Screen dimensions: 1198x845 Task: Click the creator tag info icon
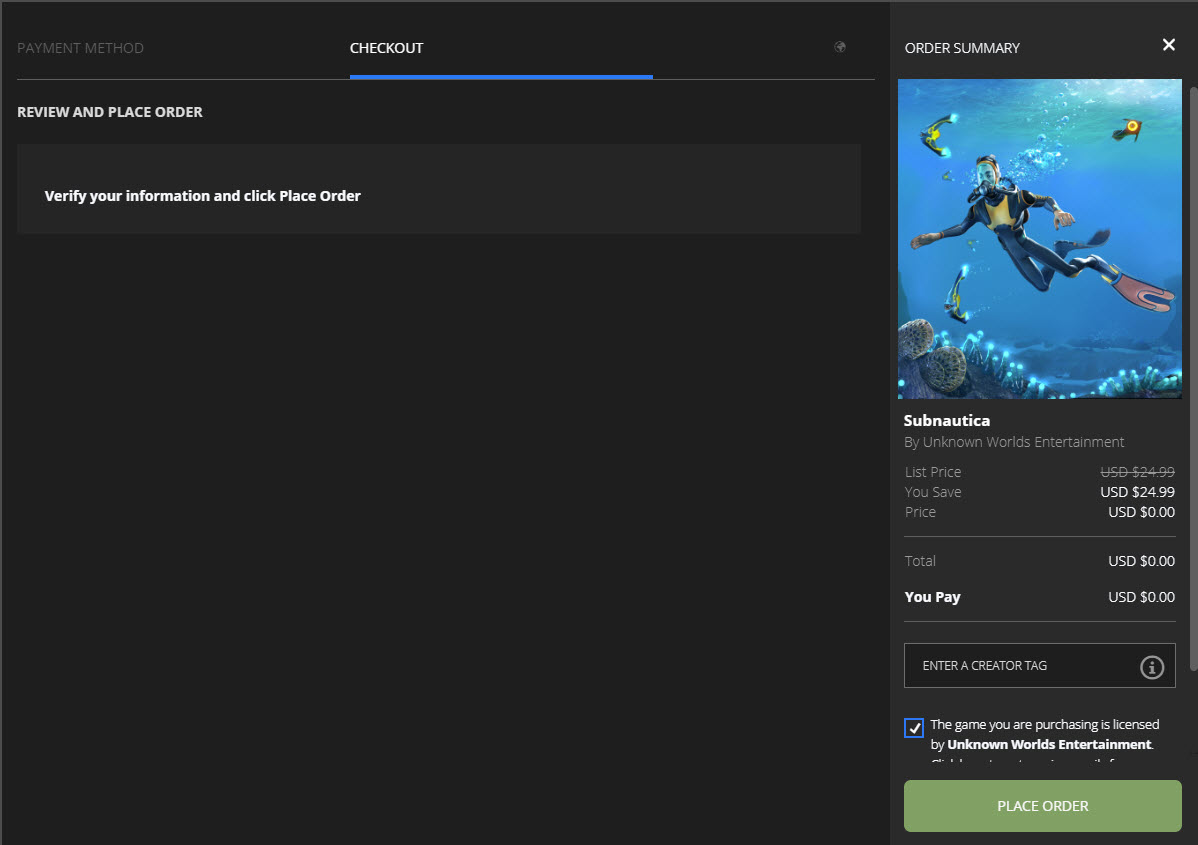[x=1152, y=667]
